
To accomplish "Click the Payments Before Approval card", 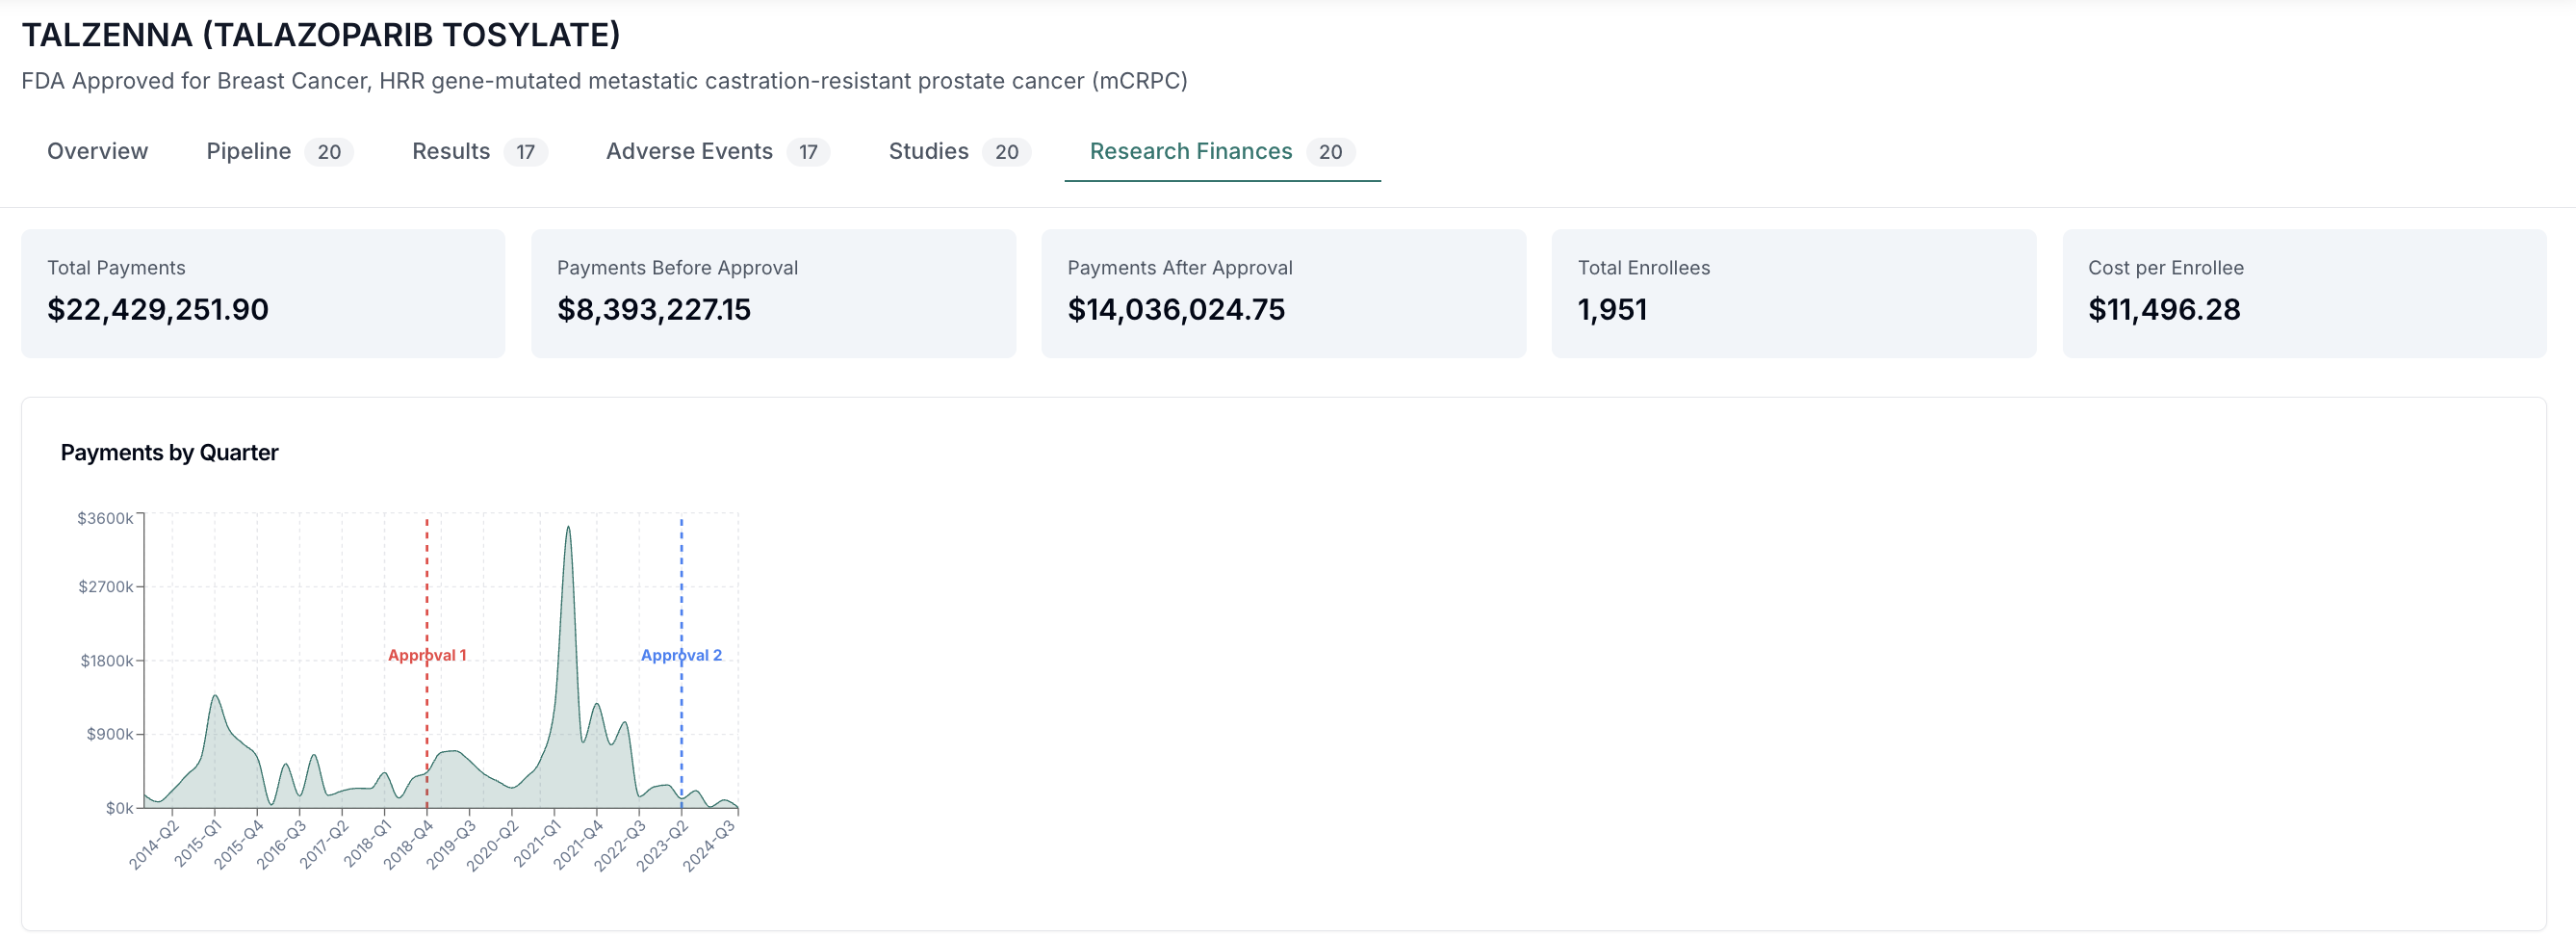I will (773, 292).
